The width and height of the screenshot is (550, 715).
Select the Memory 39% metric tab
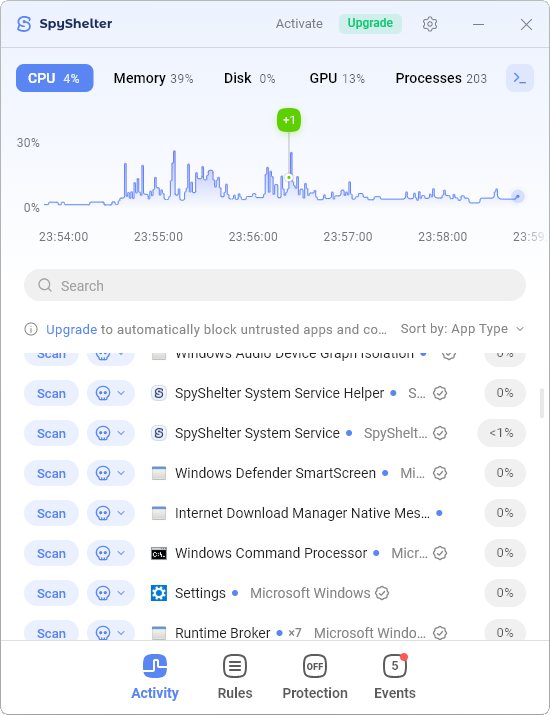pos(153,78)
